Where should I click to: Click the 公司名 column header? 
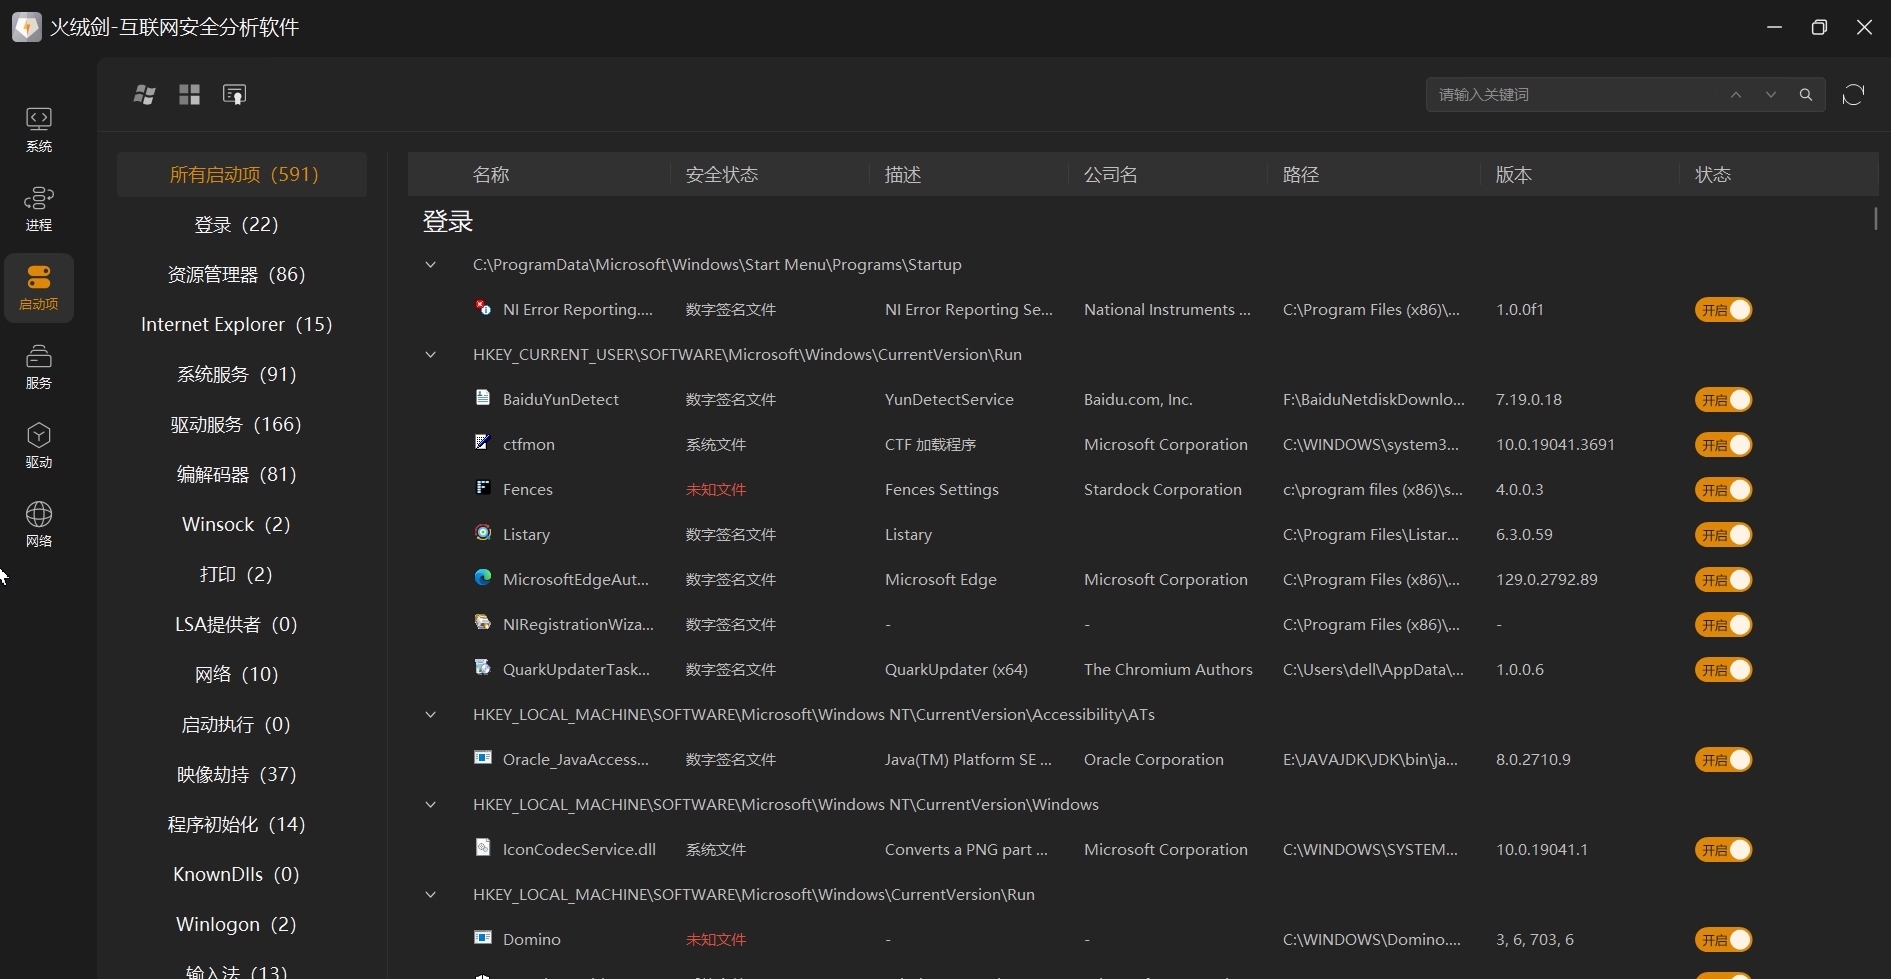[1110, 175]
